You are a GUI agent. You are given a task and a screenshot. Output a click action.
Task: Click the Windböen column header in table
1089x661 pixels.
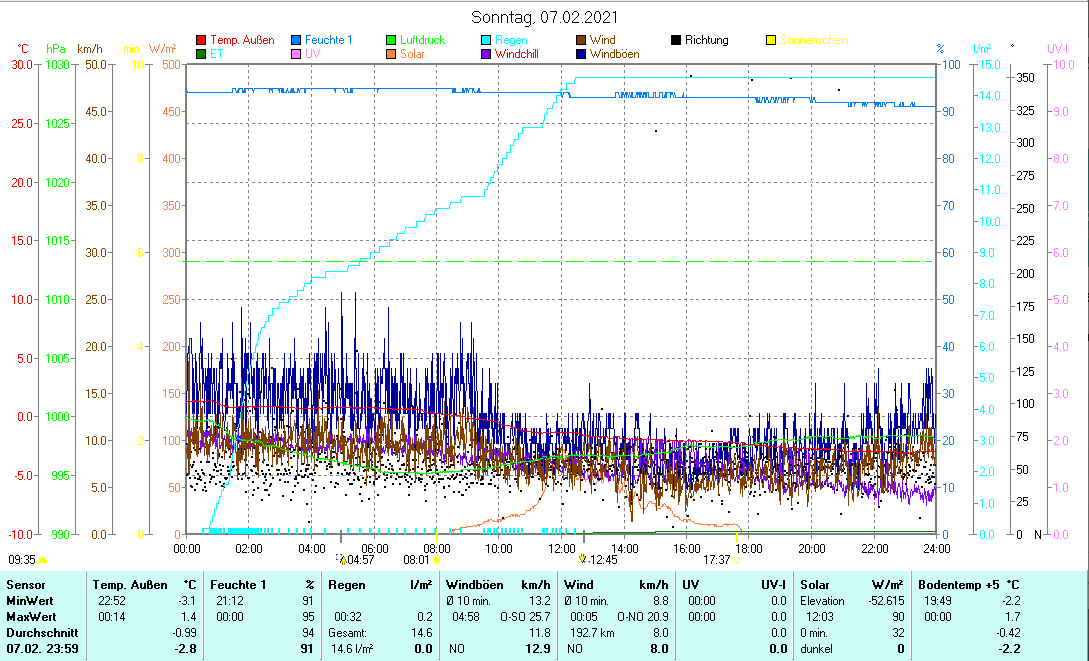(x=474, y=584)
